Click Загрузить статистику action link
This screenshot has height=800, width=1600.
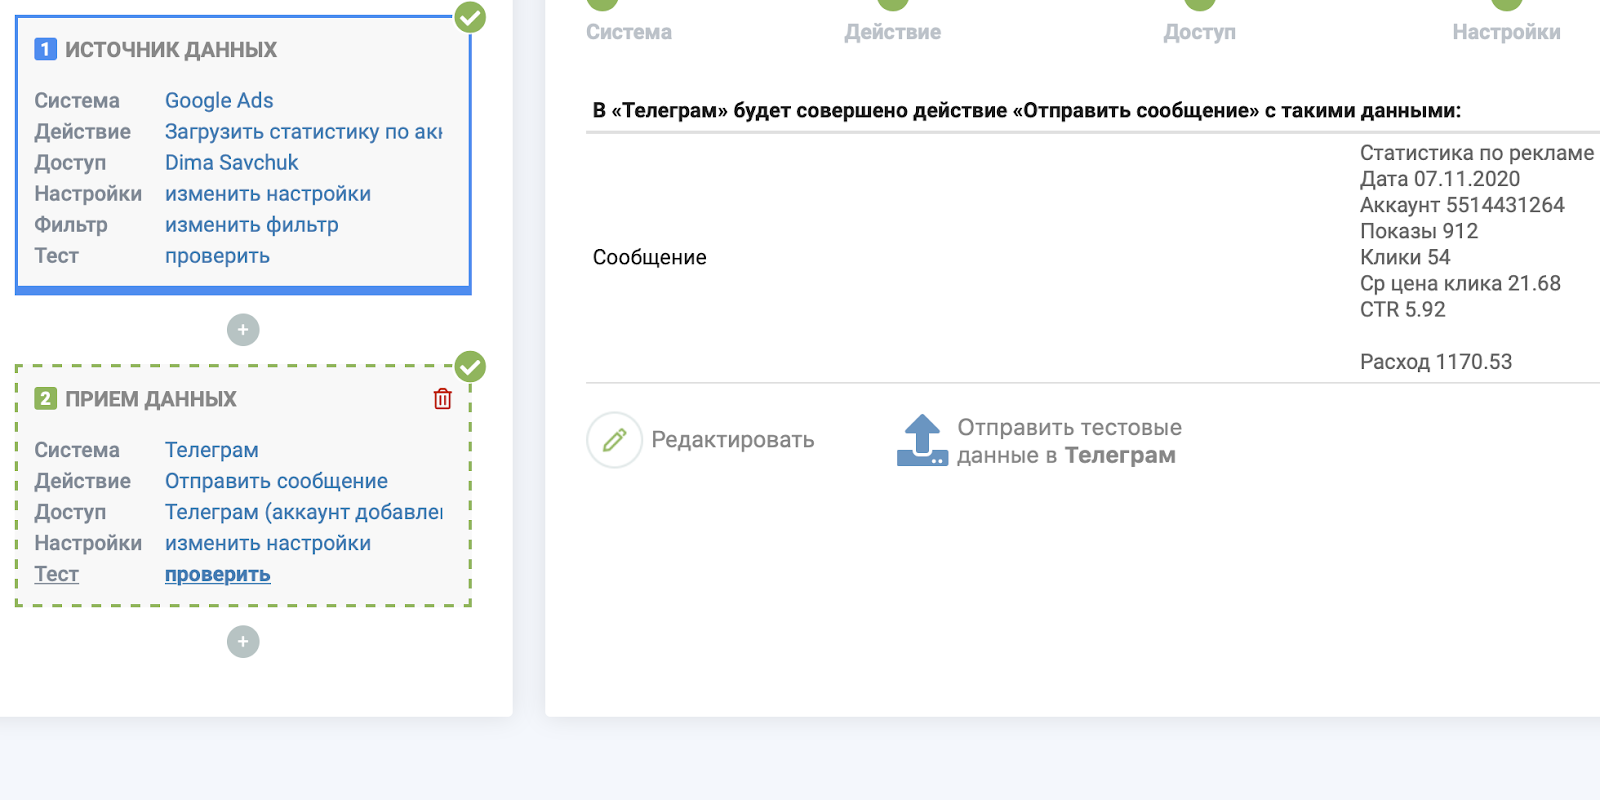tap(303, 131)
